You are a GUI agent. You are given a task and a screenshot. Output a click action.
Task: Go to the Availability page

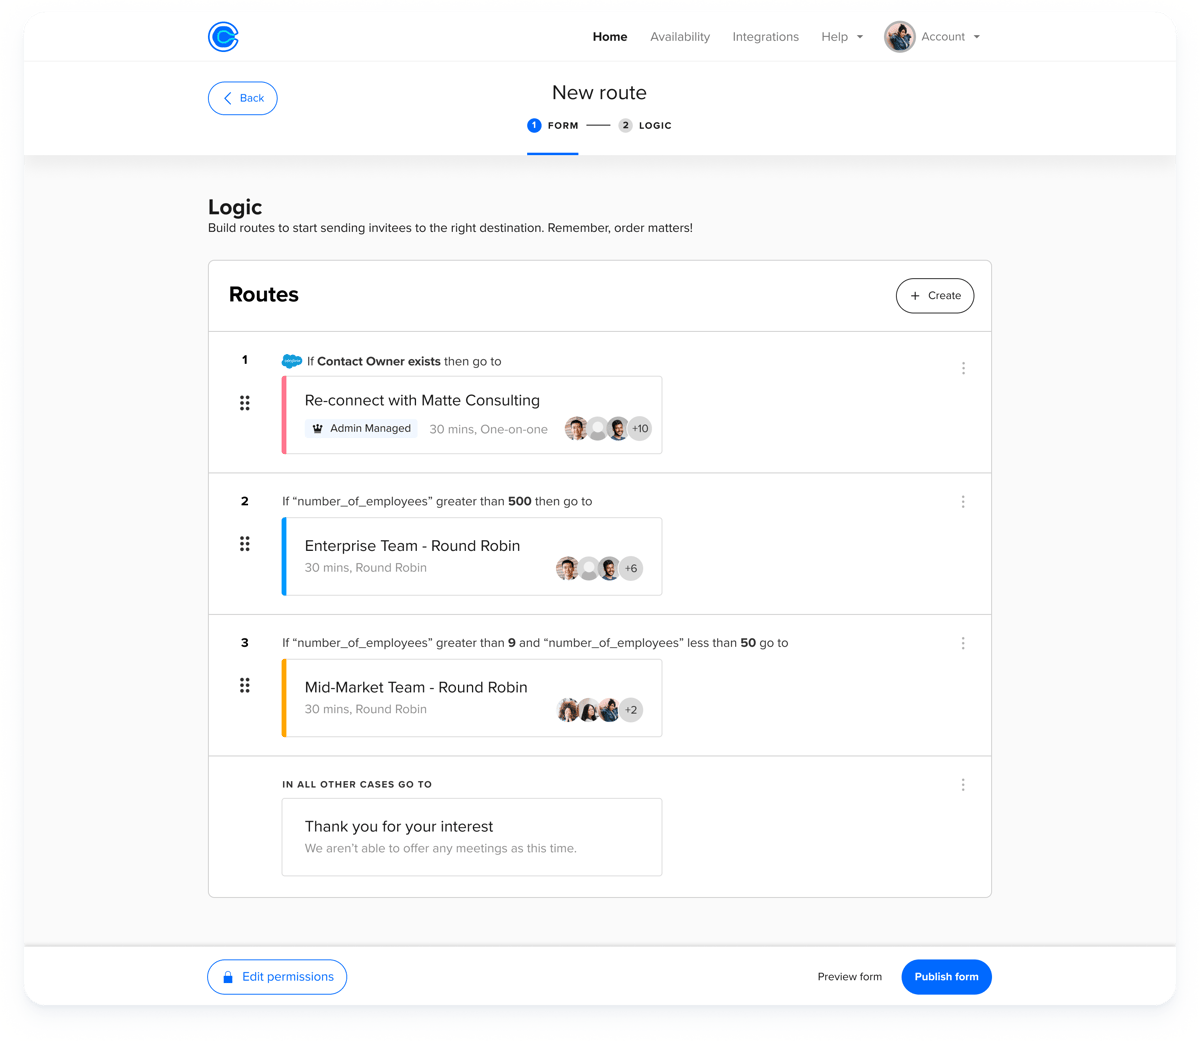(680, 37)
